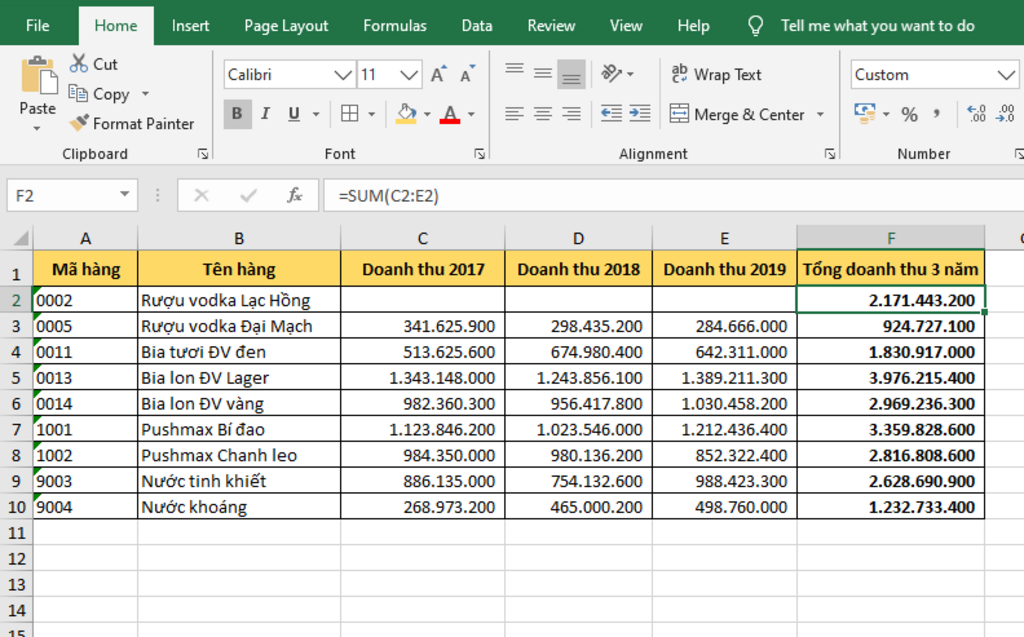Apply Percent Style number format
The height and width of the screenshot is (637, 1024).
909,114
